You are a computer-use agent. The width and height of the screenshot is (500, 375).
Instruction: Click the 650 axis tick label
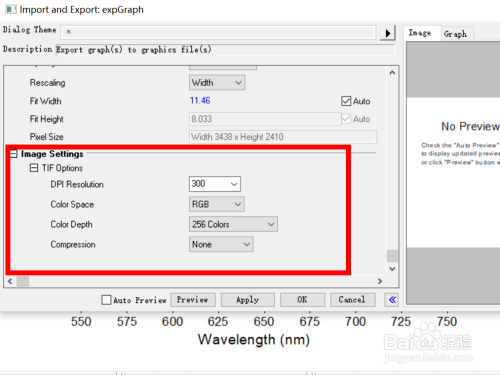click(264, 322)
